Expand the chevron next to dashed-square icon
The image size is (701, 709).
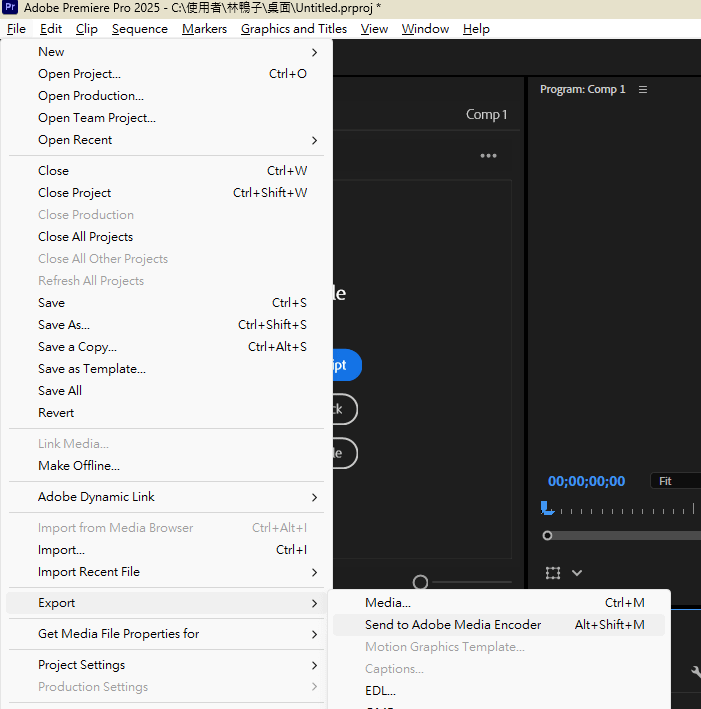577,573
